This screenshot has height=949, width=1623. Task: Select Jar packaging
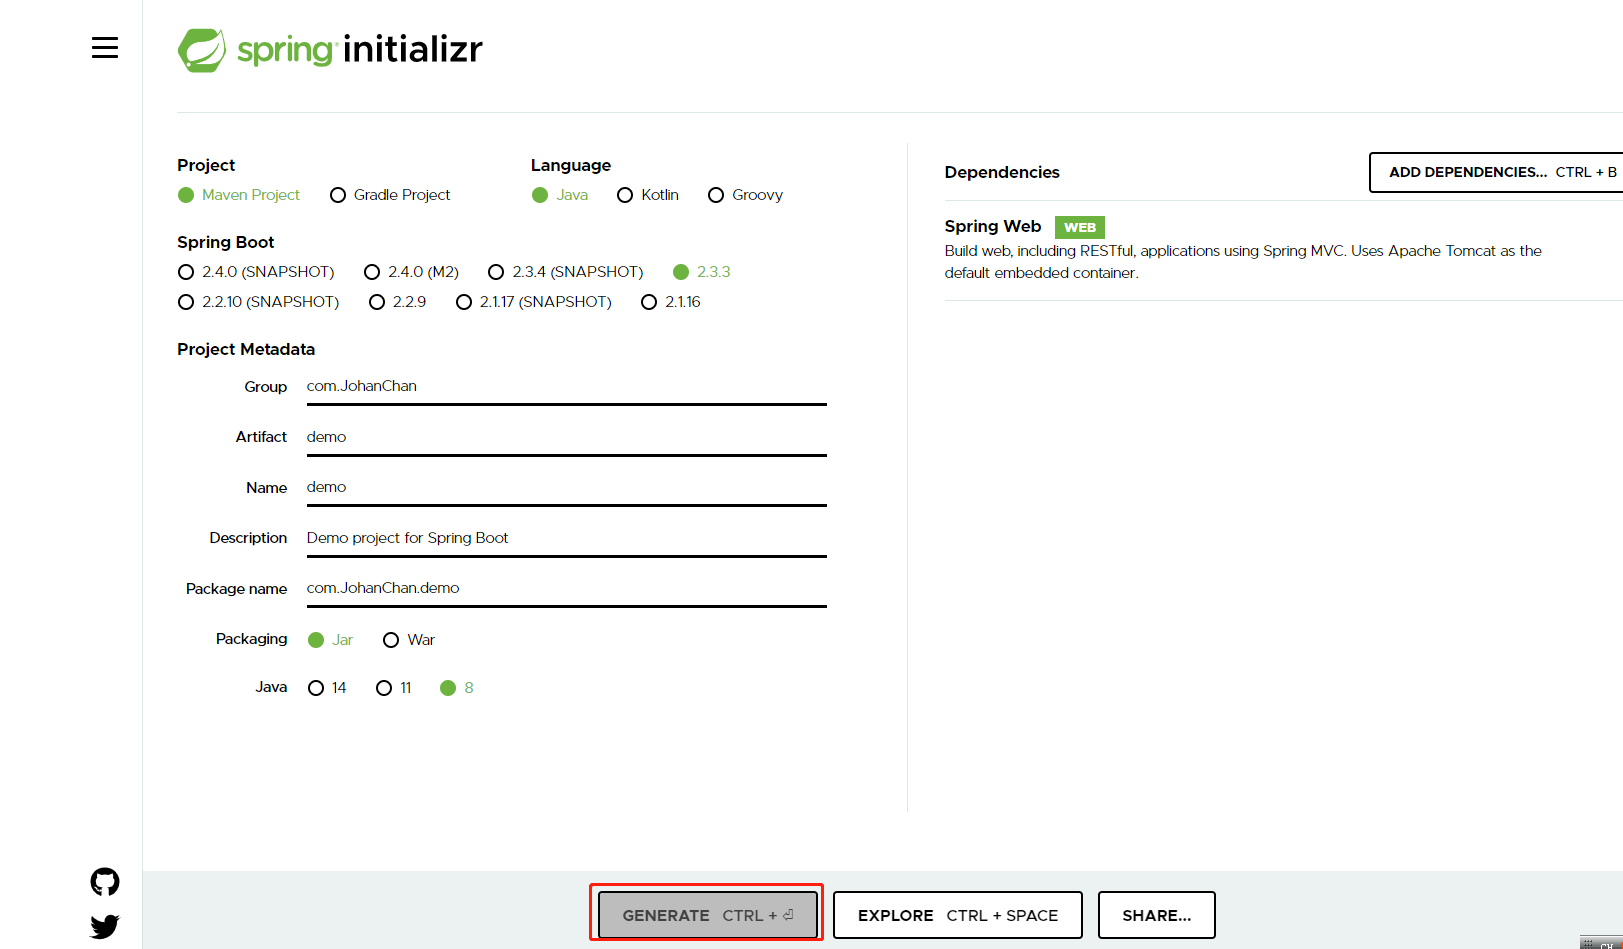(x=331, y=640)
